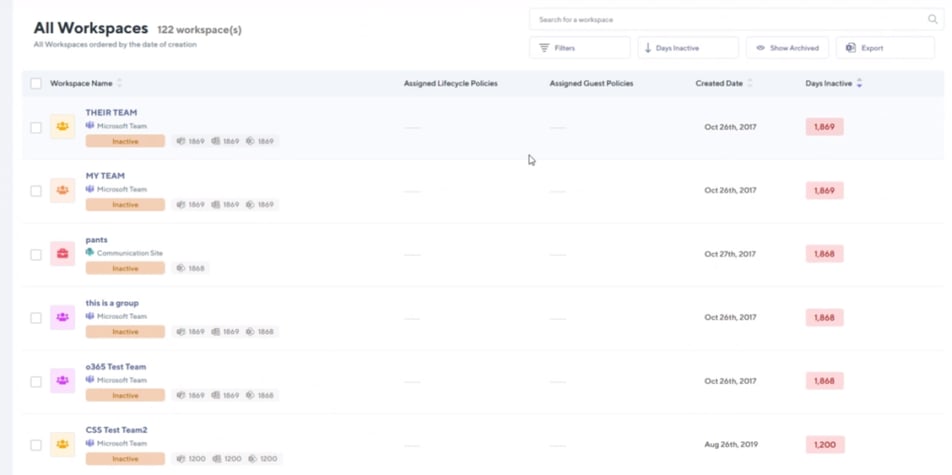Check the THEIR TEAM row checkbox
The width and height of the screenshot is (952, 475).
36,128
